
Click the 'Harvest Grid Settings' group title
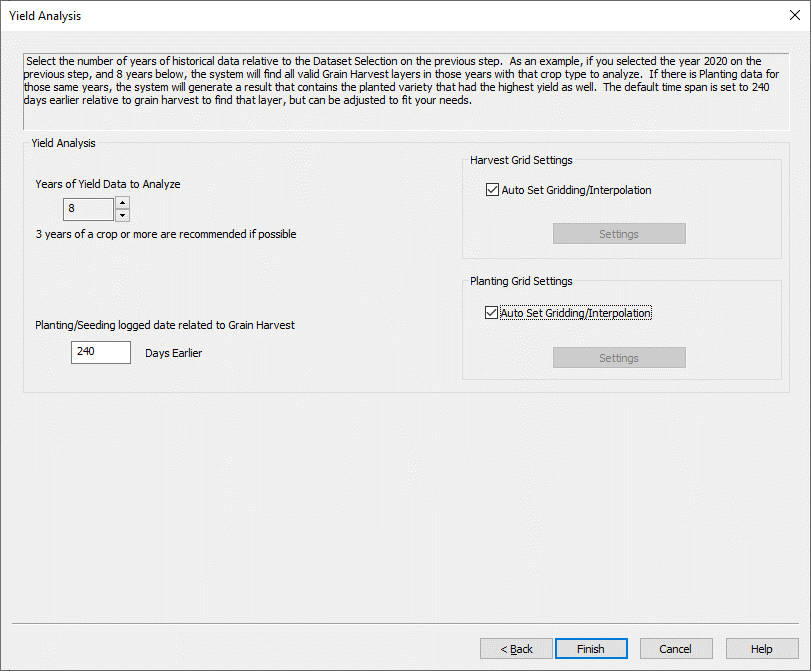521,160
